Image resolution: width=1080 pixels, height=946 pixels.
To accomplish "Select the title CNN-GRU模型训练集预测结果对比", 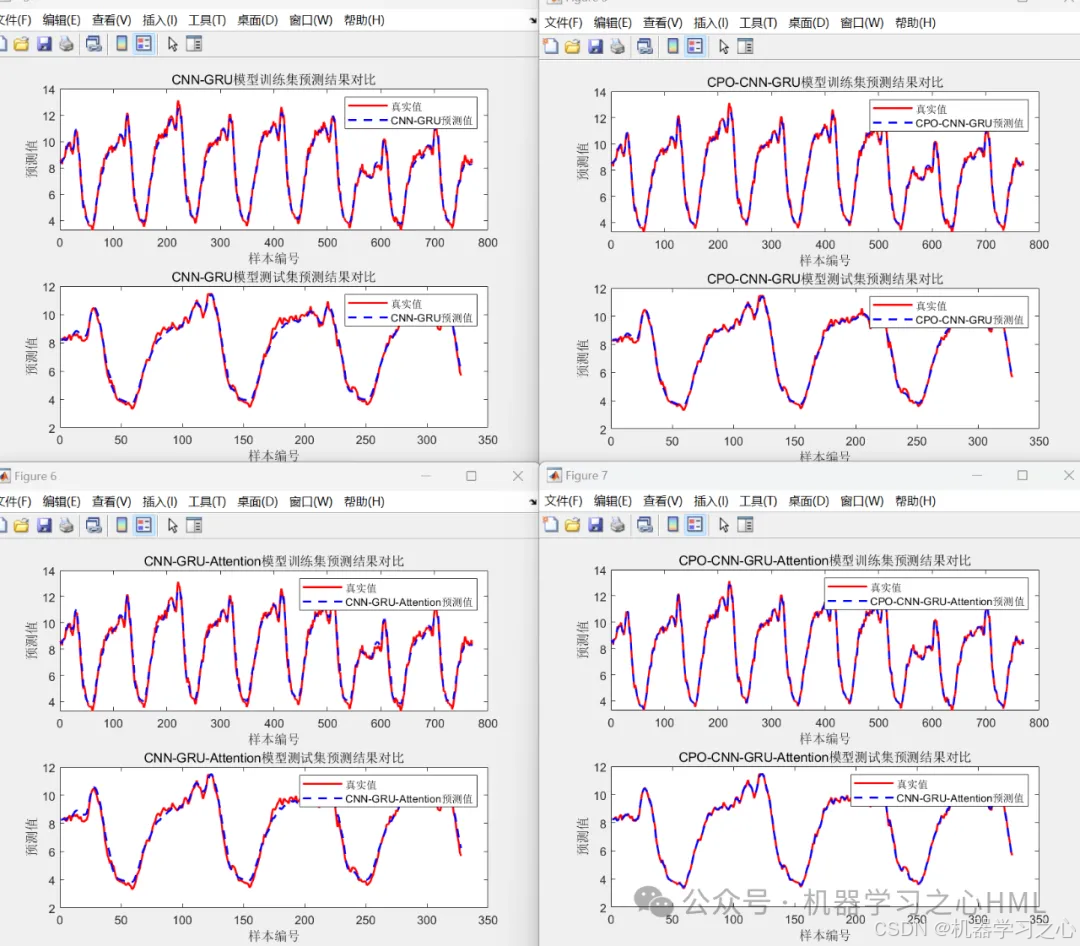I will tap(273, 79).
